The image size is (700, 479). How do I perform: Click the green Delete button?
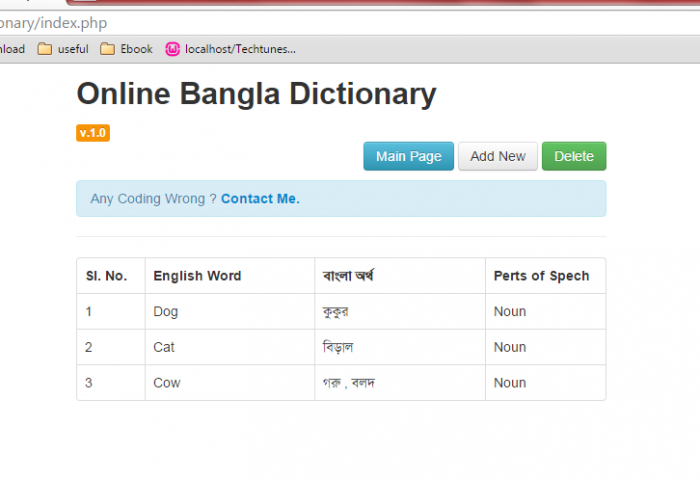(x=573, y=156)
